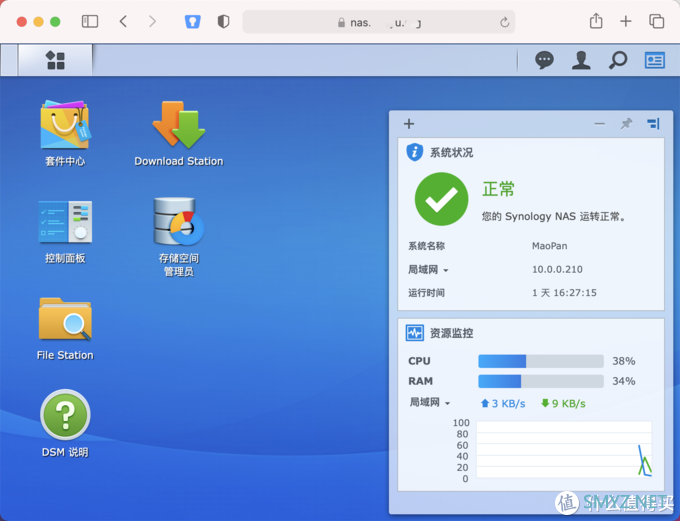Show Safari tab overview
Image resolution: width=680 pixels, height=521 pixels.
[656, 21]
